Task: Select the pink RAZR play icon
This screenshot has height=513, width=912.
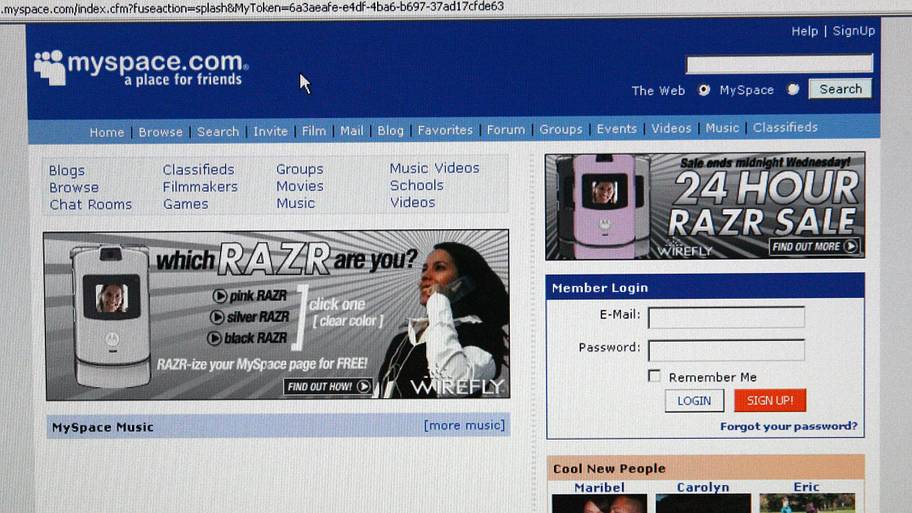Action: tap(219, 296)
